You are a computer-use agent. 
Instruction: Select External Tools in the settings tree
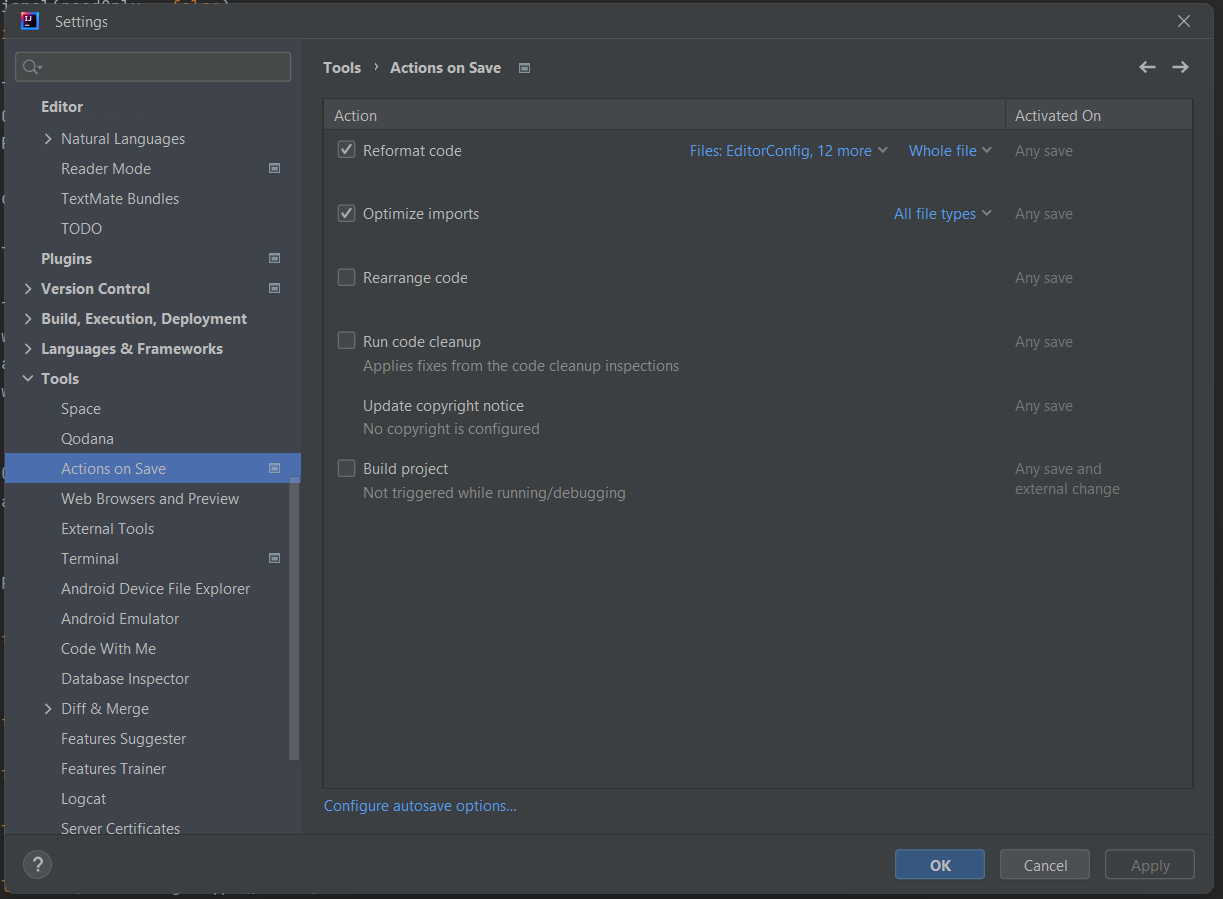(x=107, y=529)
